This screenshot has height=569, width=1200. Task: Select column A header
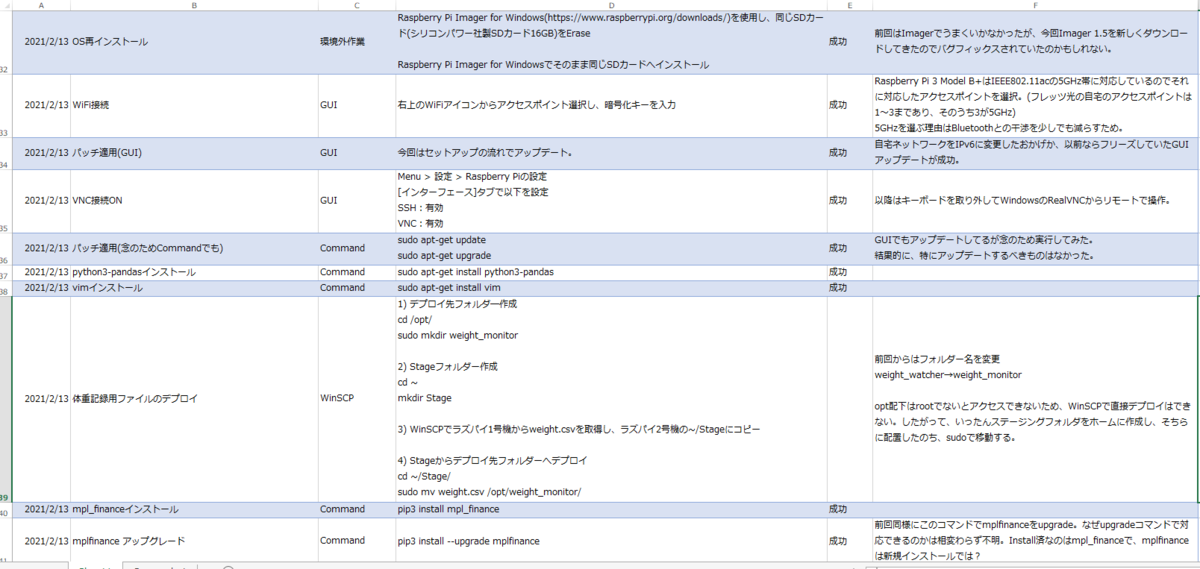point(40,5)
